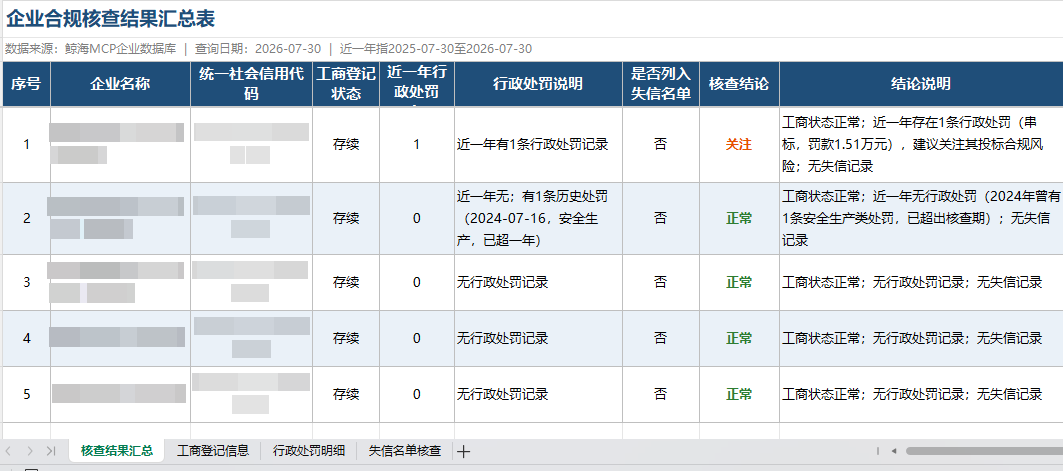Viewport: 1063px width, 471px height.
Task: Select serial number 4 cell
Action: [26, 338]
